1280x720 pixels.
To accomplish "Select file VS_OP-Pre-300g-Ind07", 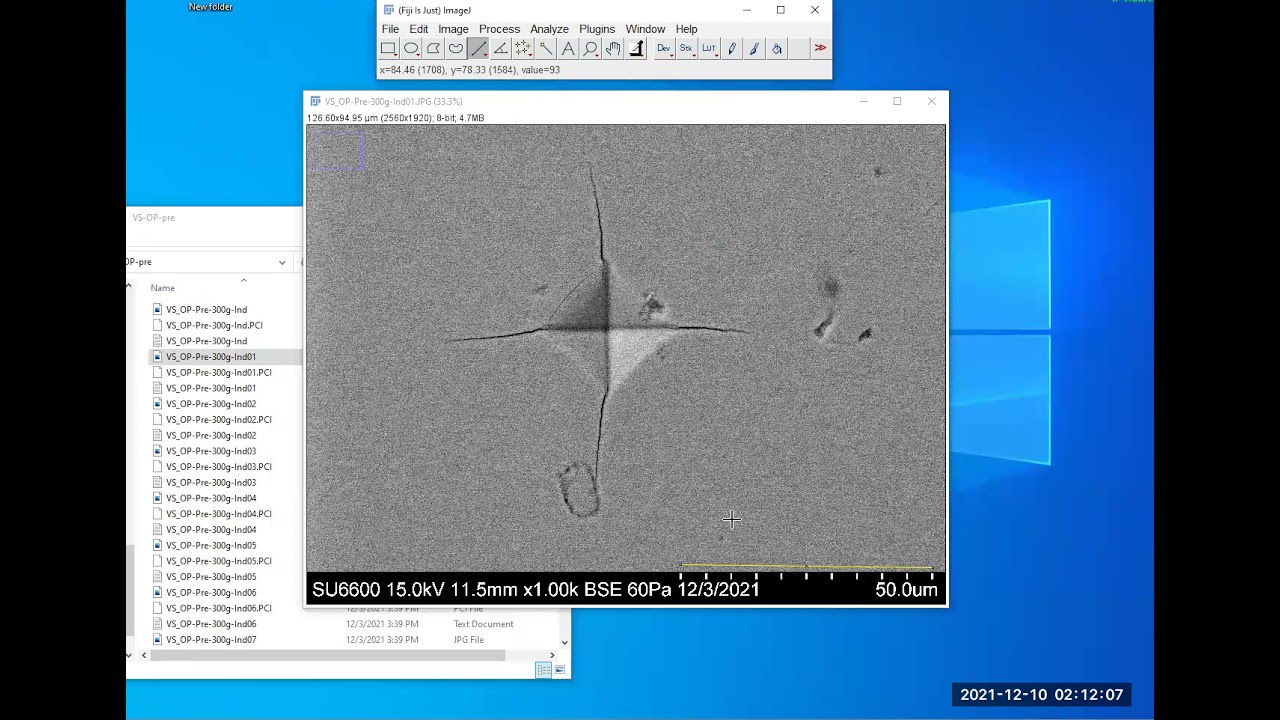I will [211, 640].
